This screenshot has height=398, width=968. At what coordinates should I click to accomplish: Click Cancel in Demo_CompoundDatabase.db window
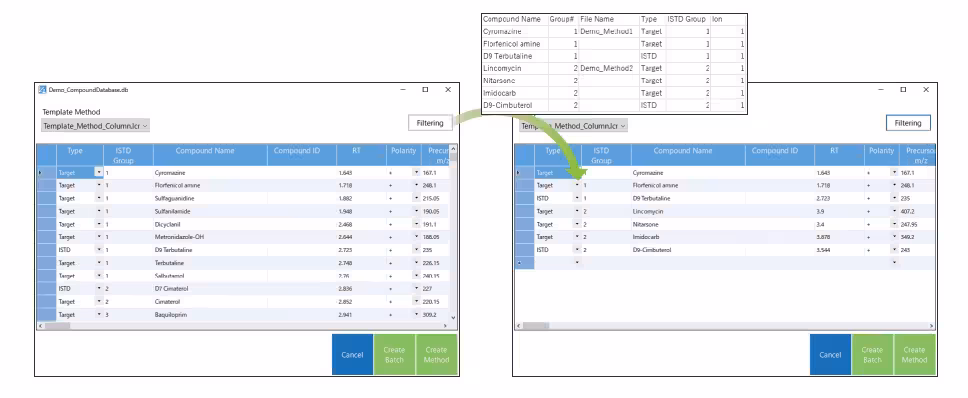click(x=352, y=355)
